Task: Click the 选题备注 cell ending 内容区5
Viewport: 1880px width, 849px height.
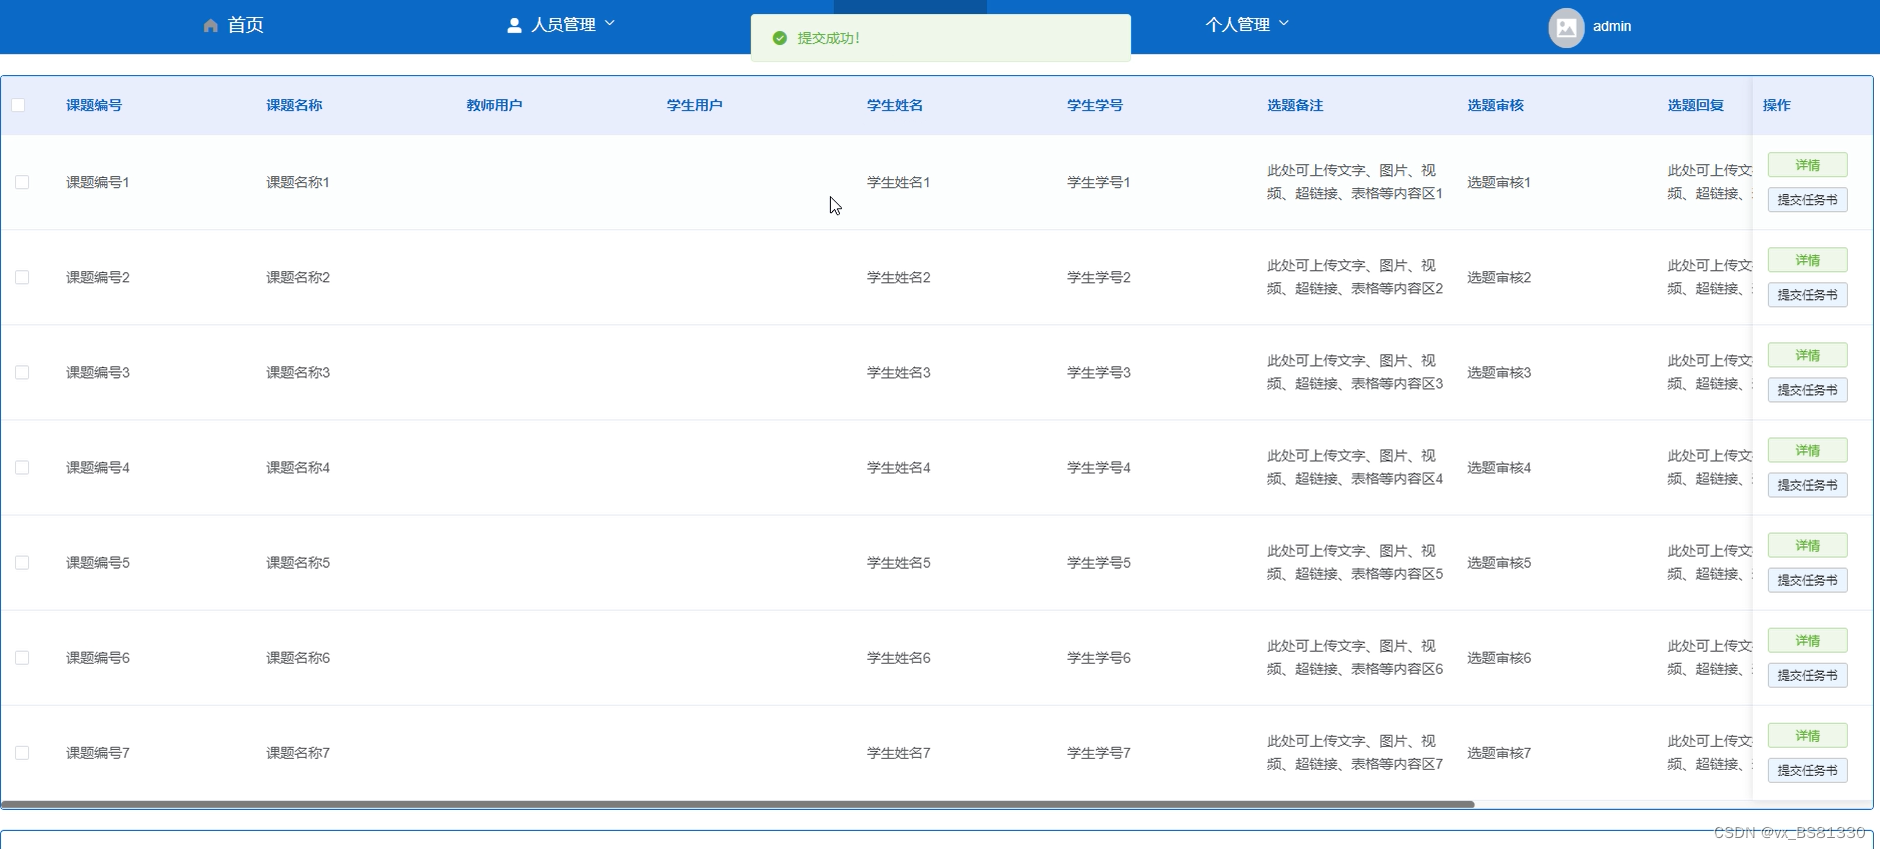Action: [x=1355, y=562]
